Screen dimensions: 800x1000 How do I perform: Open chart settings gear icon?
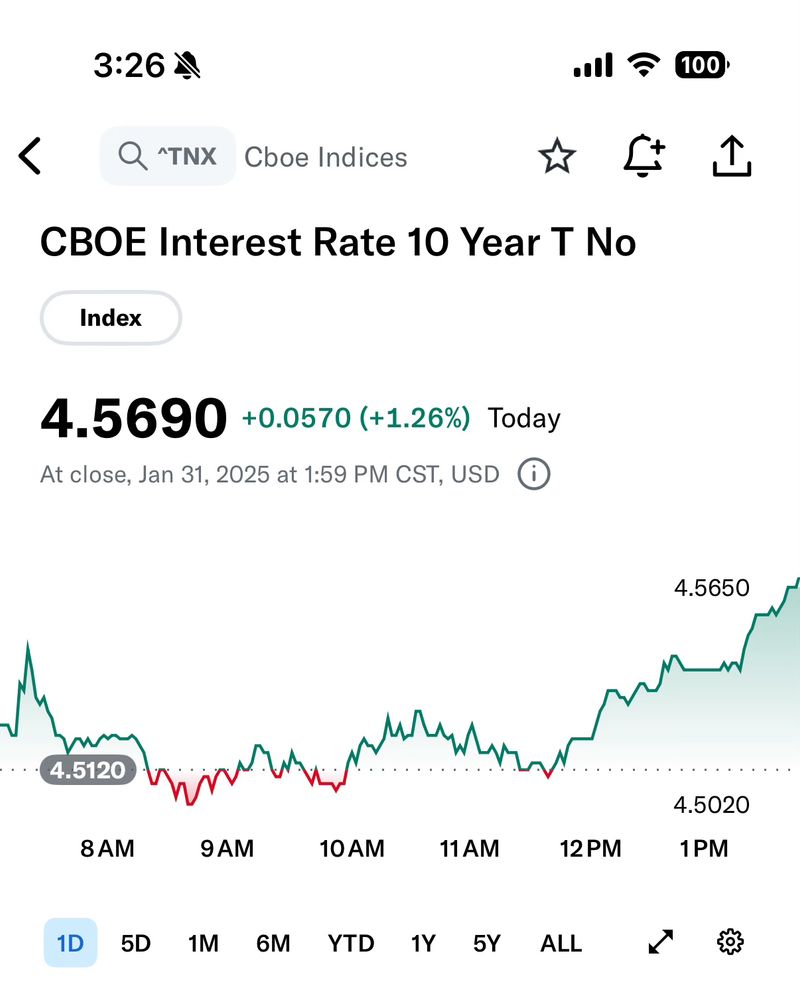731,942
